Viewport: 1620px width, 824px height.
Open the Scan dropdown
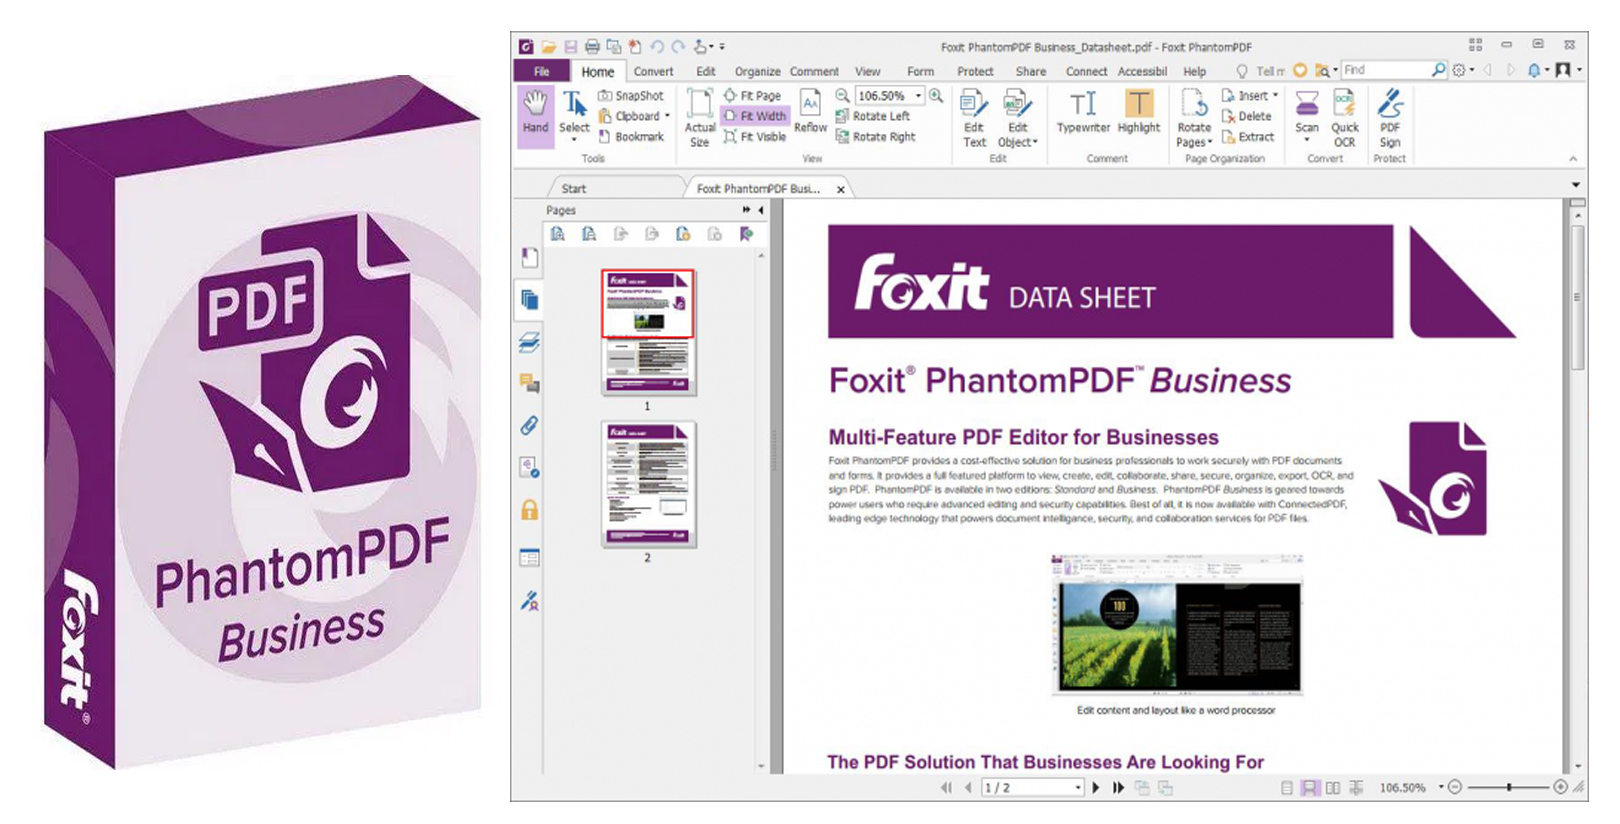point(1307,140)
